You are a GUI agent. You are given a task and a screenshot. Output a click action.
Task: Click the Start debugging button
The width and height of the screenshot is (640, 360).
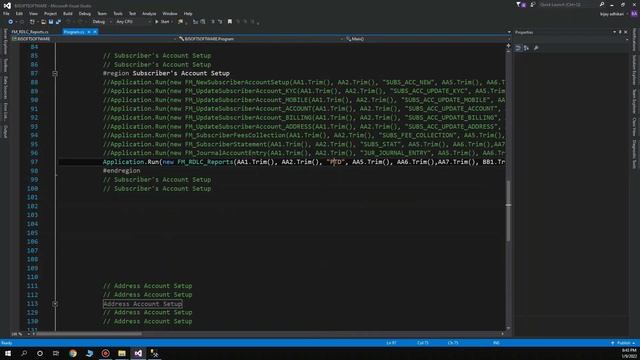click(x=162, y=22)
